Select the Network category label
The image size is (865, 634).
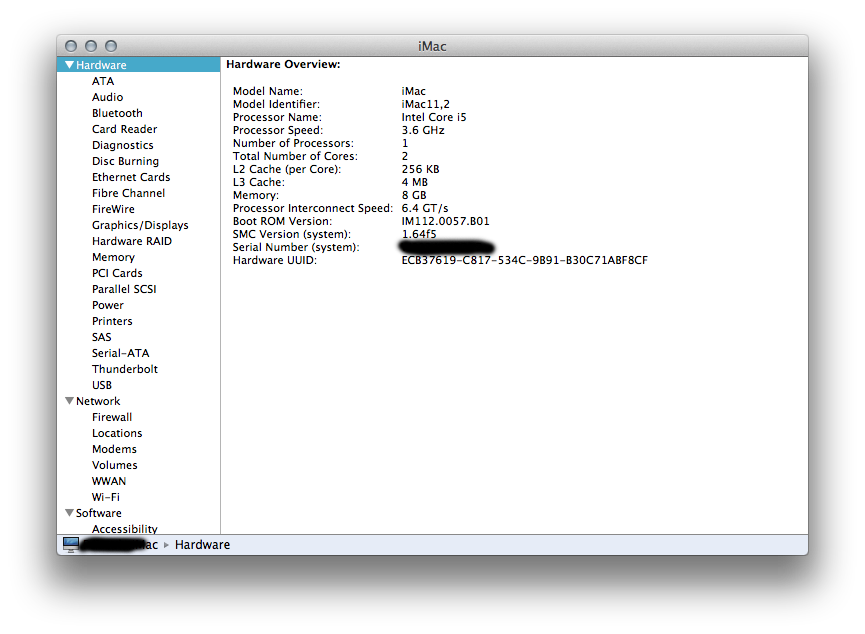pos(98,401)
